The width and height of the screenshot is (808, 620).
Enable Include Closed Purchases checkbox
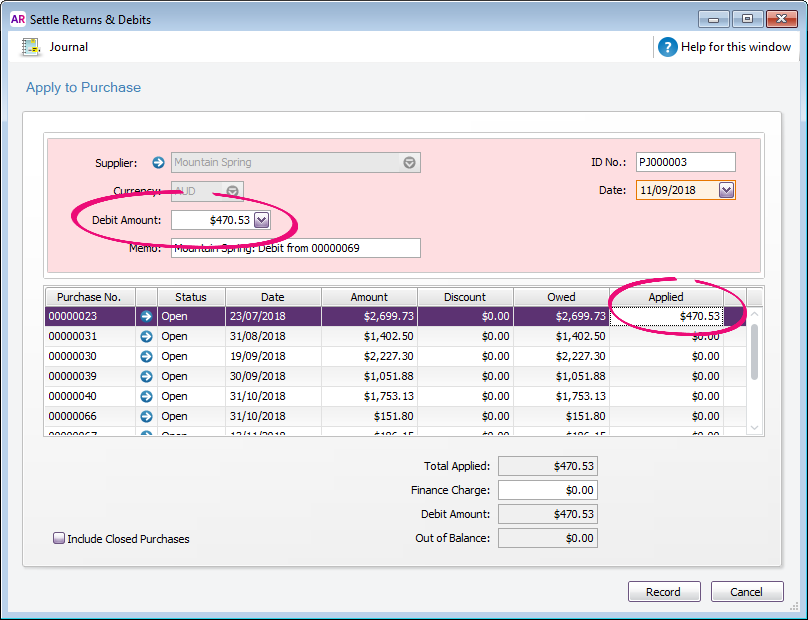click(59, 538)
